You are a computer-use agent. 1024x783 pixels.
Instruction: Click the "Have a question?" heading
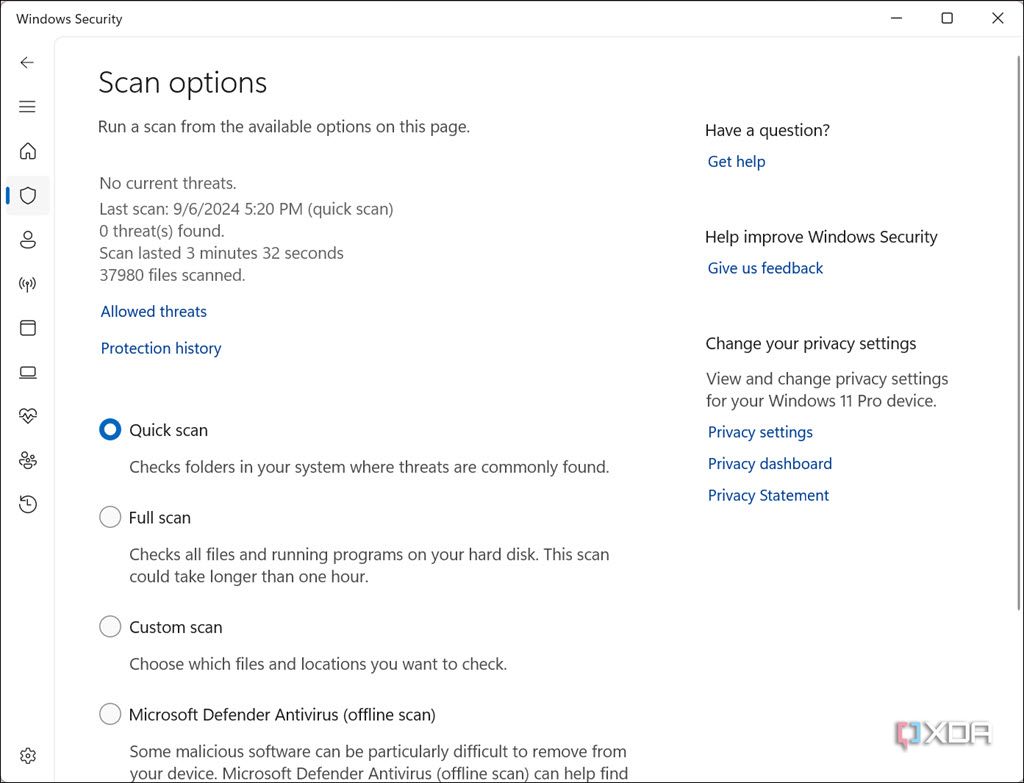(x=767, y=130)
